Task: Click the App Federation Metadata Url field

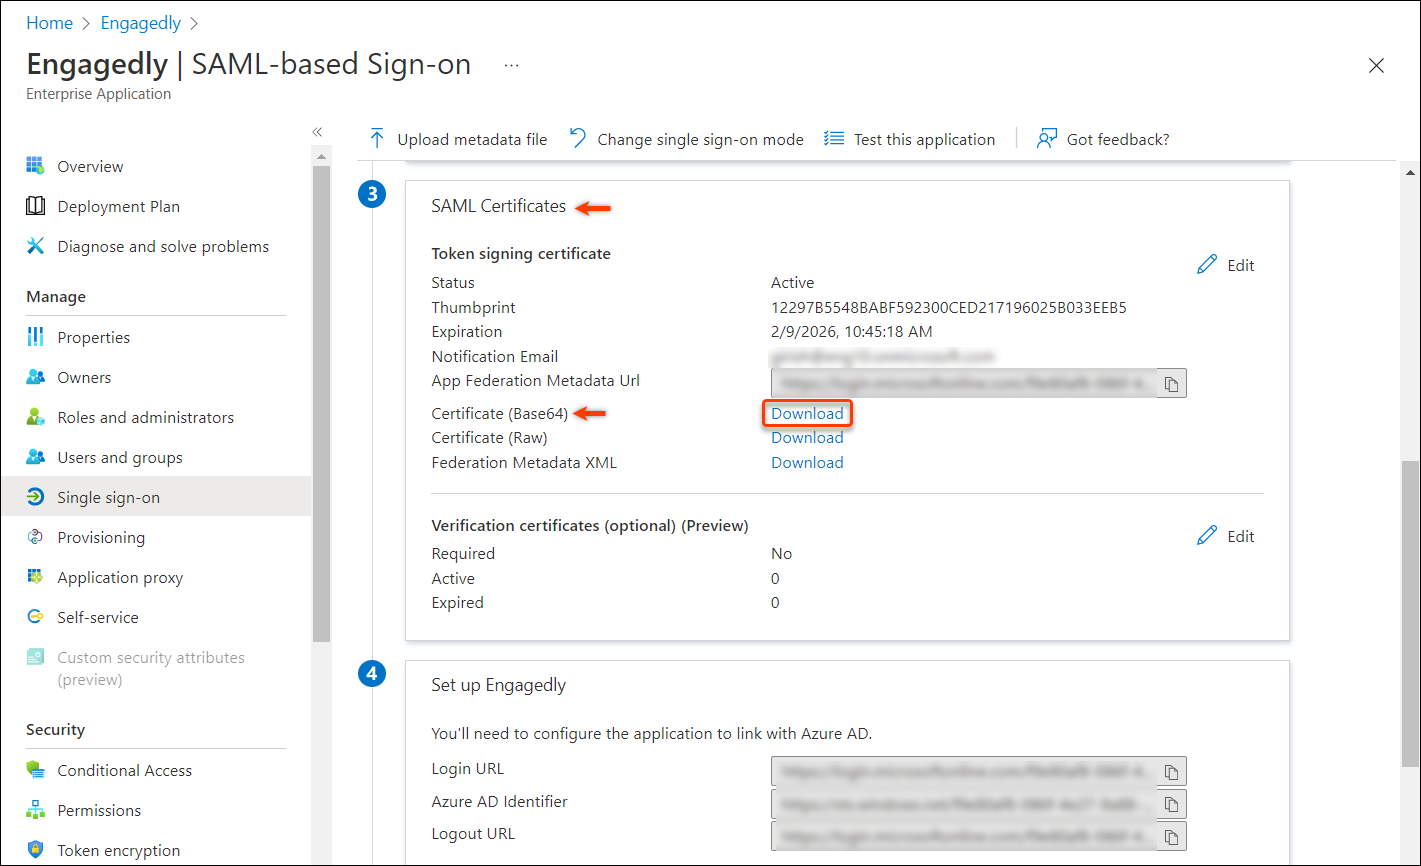Action: pos(965,383)
